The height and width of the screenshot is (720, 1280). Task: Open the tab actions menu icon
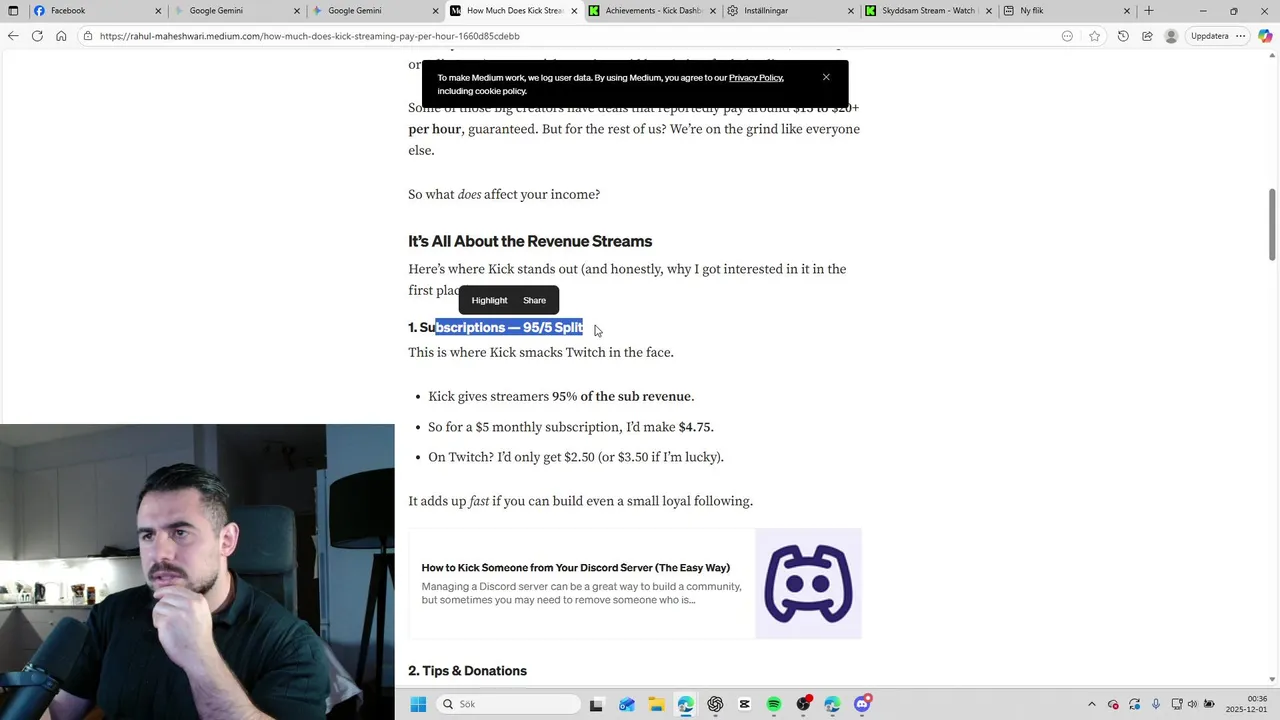(13, 11)
